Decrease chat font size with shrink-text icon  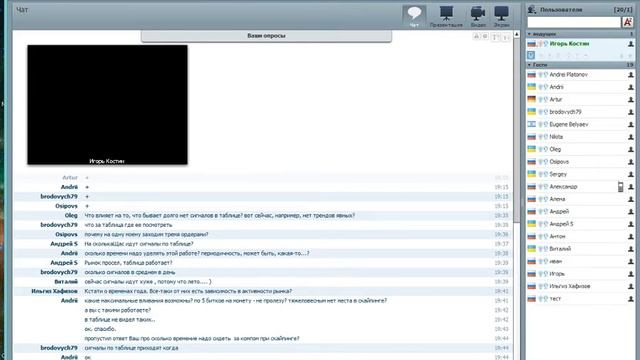[x=506, y=37]
